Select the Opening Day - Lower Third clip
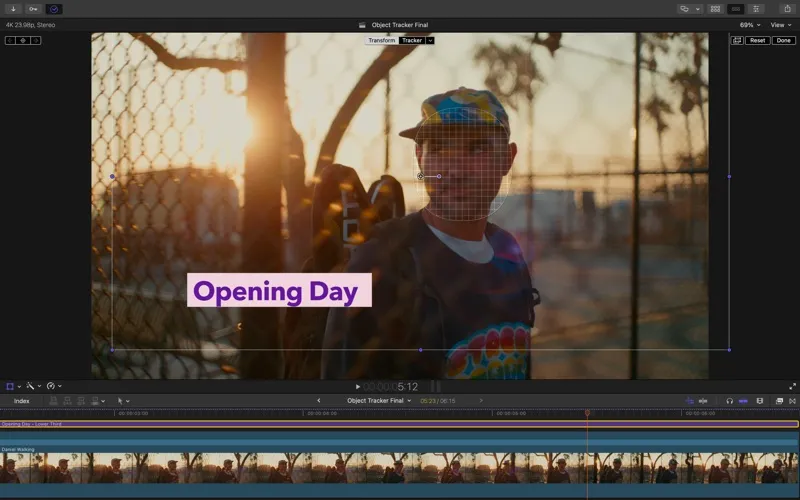Screen dimensions: 800x500 (399, 424)
